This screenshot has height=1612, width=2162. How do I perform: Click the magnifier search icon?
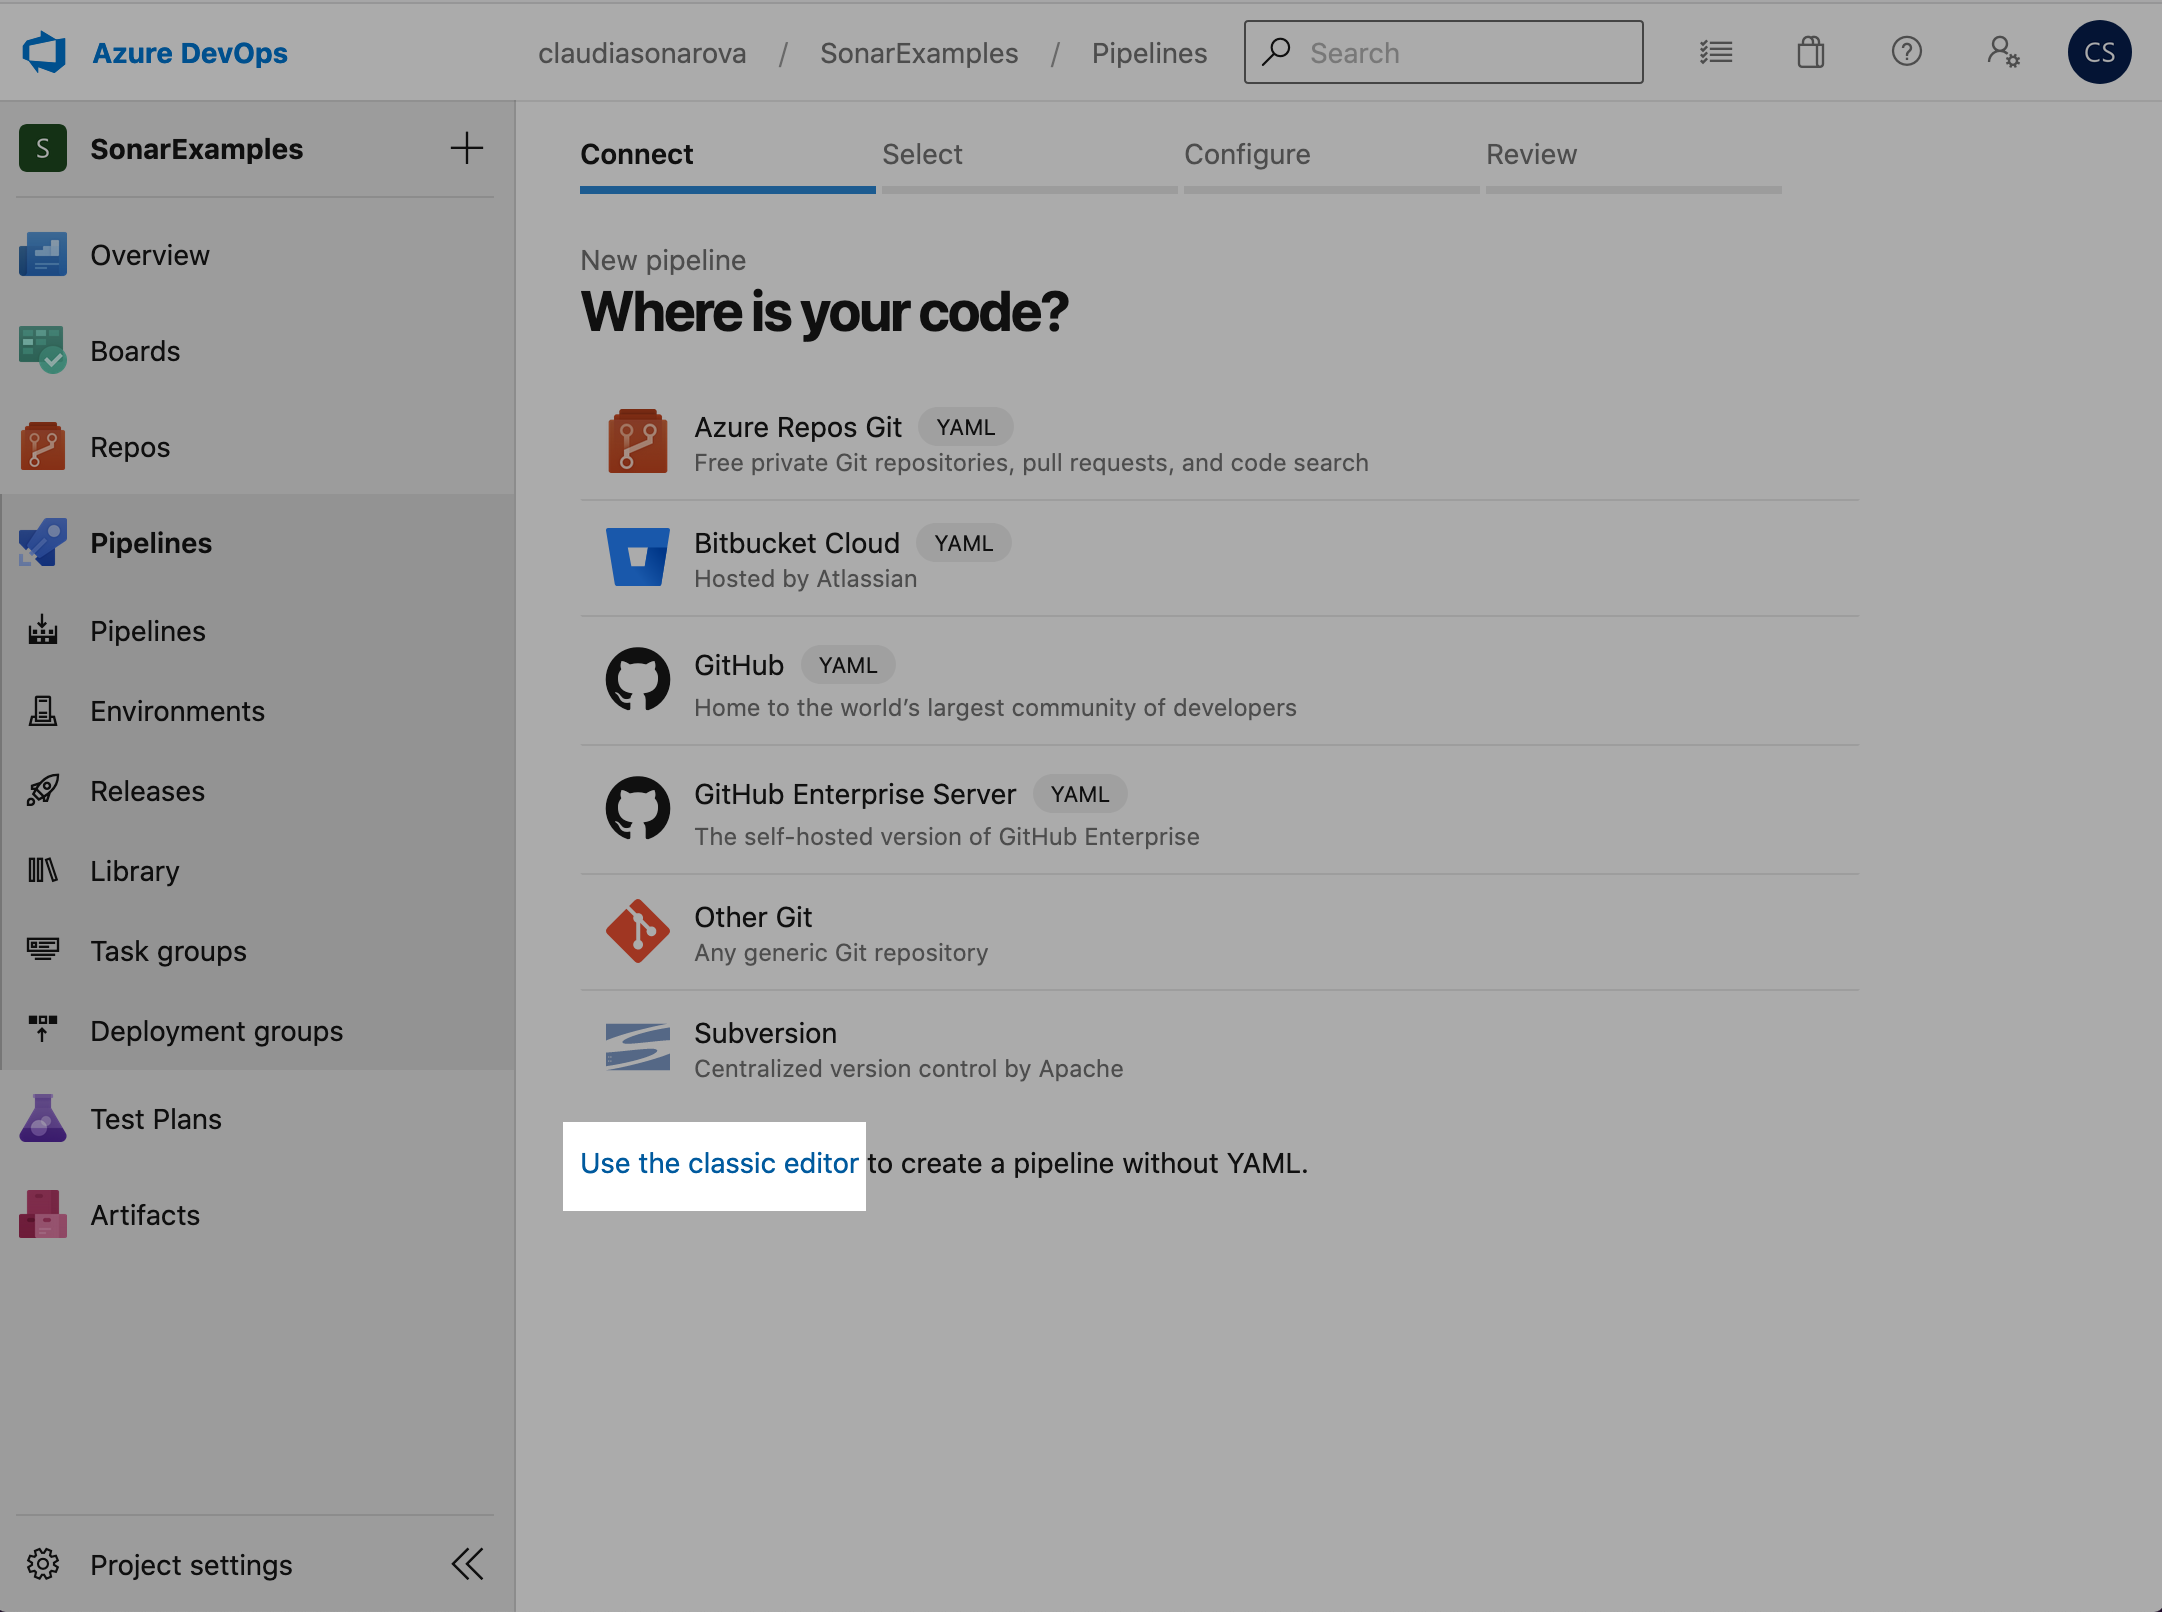tap(1276, 52)
